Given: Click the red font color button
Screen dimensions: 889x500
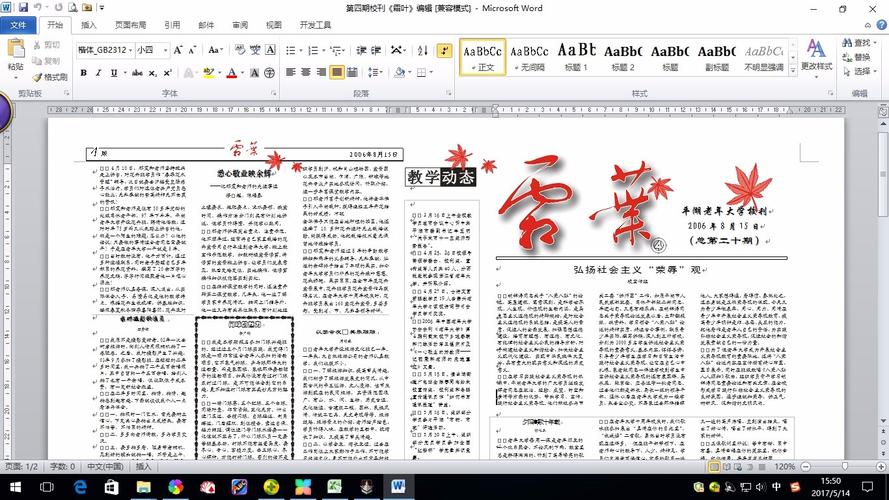Looking at the screenshot, I should (231, 73).
